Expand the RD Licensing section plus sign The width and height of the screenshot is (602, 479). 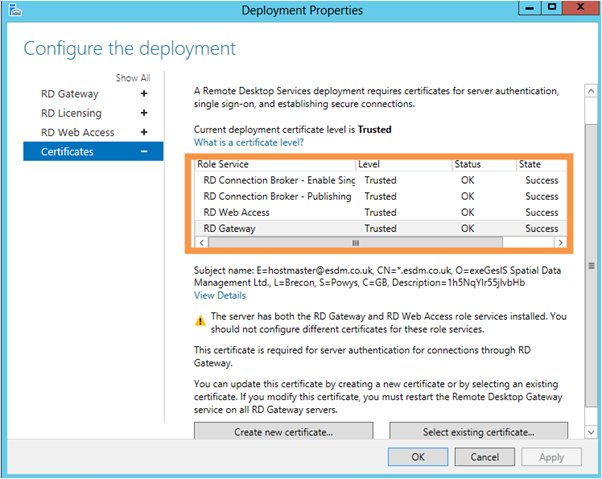(x=144, y=113)
